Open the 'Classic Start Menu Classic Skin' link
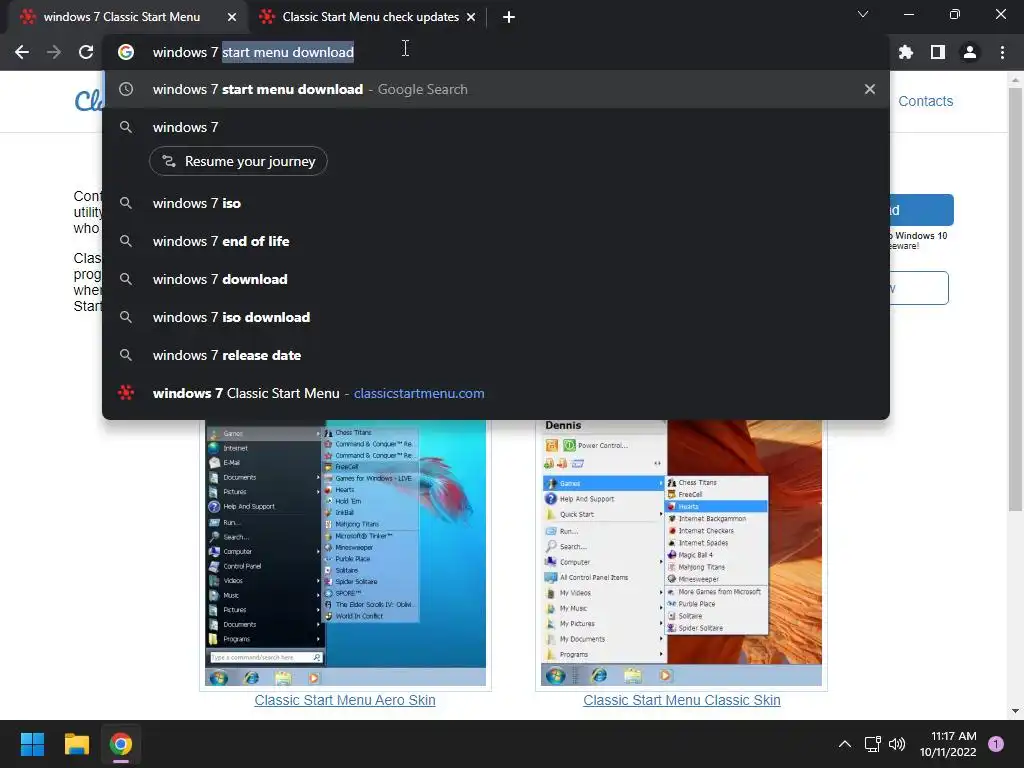1024x768 pixels. click(x=681, y=700)
